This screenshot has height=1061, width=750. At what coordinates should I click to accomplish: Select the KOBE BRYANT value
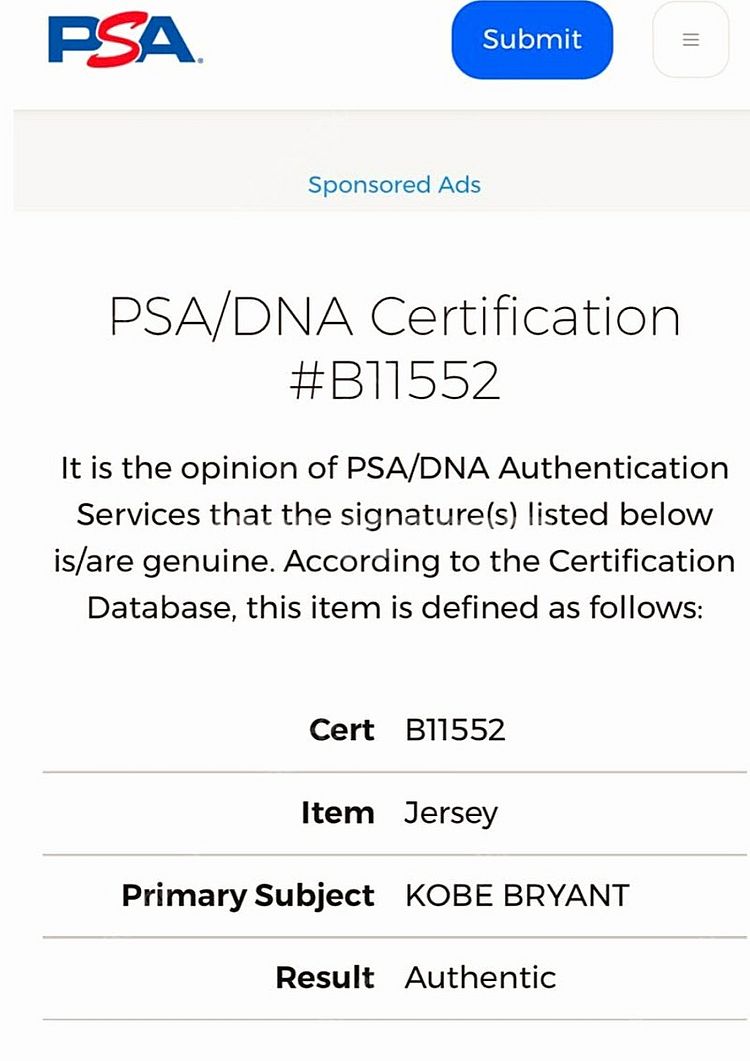click(517, 896)
